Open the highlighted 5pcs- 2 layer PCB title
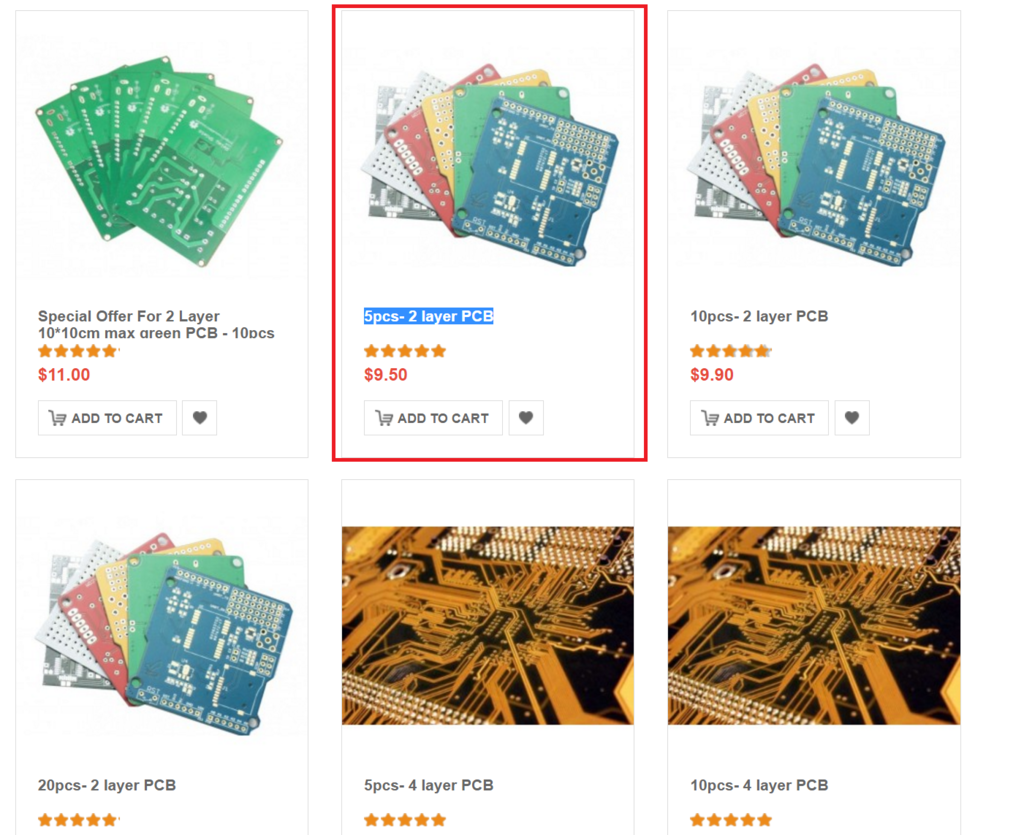Screen dimensions: 1024x835 pyautogui.click(x=428, y=316)
